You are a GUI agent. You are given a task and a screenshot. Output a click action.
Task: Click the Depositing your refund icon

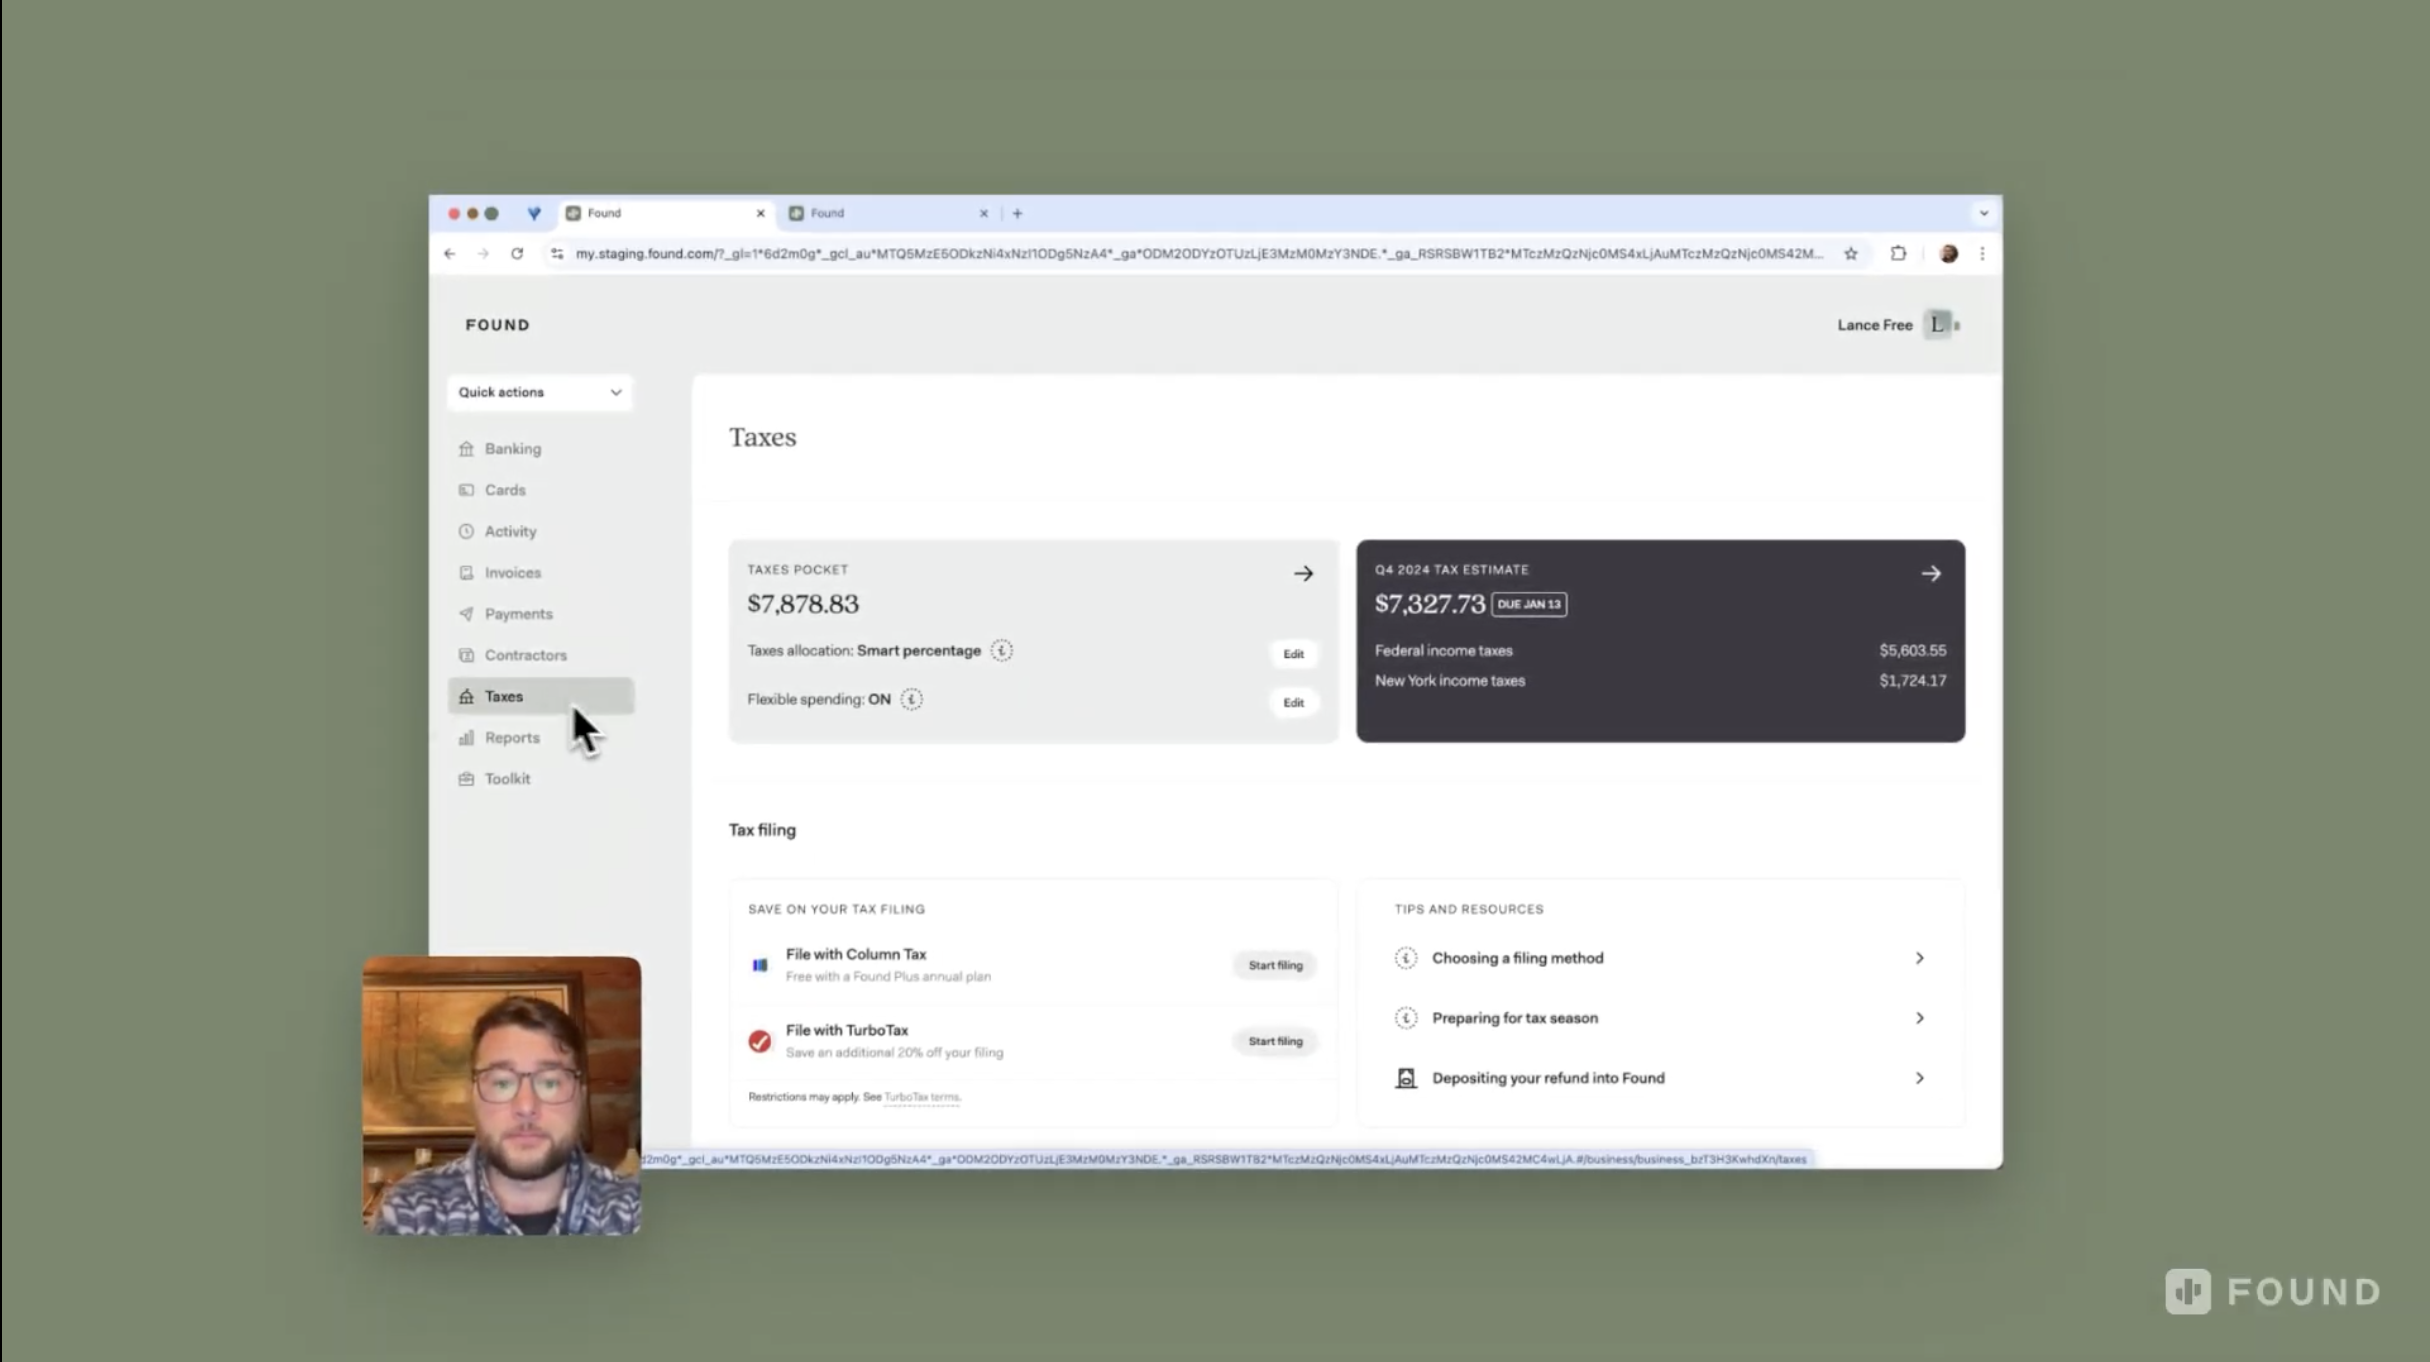pos(1406,1078)
